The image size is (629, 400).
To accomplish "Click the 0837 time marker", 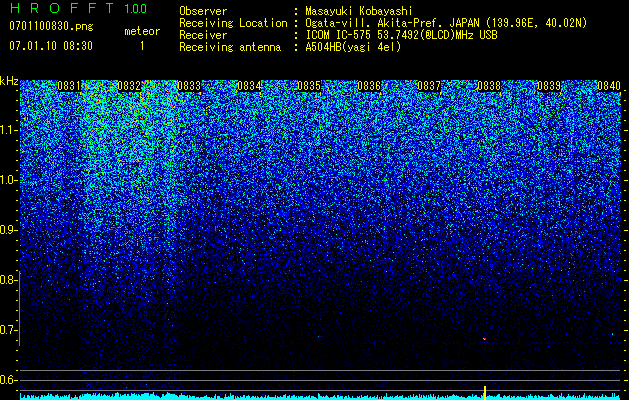I will click(x=429, y=86).
